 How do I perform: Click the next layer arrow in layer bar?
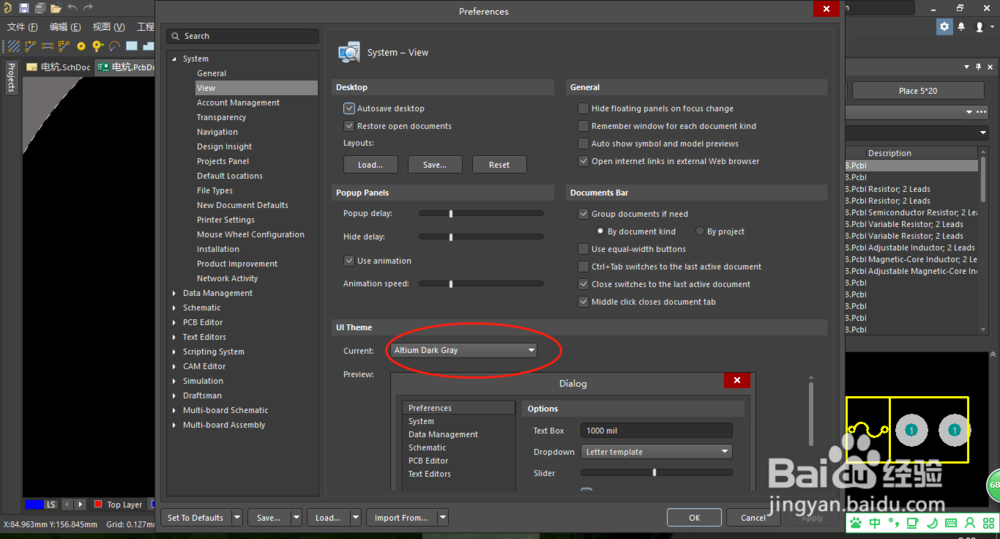[80, 504]
